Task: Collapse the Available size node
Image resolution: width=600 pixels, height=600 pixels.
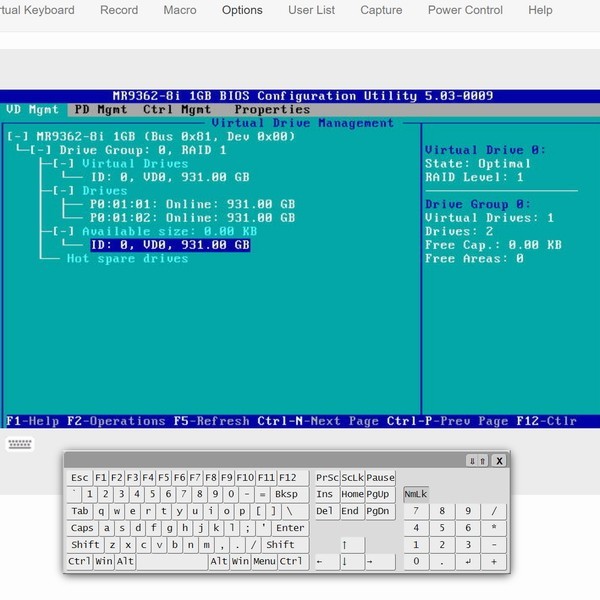Action: click(x=64, y=231)
